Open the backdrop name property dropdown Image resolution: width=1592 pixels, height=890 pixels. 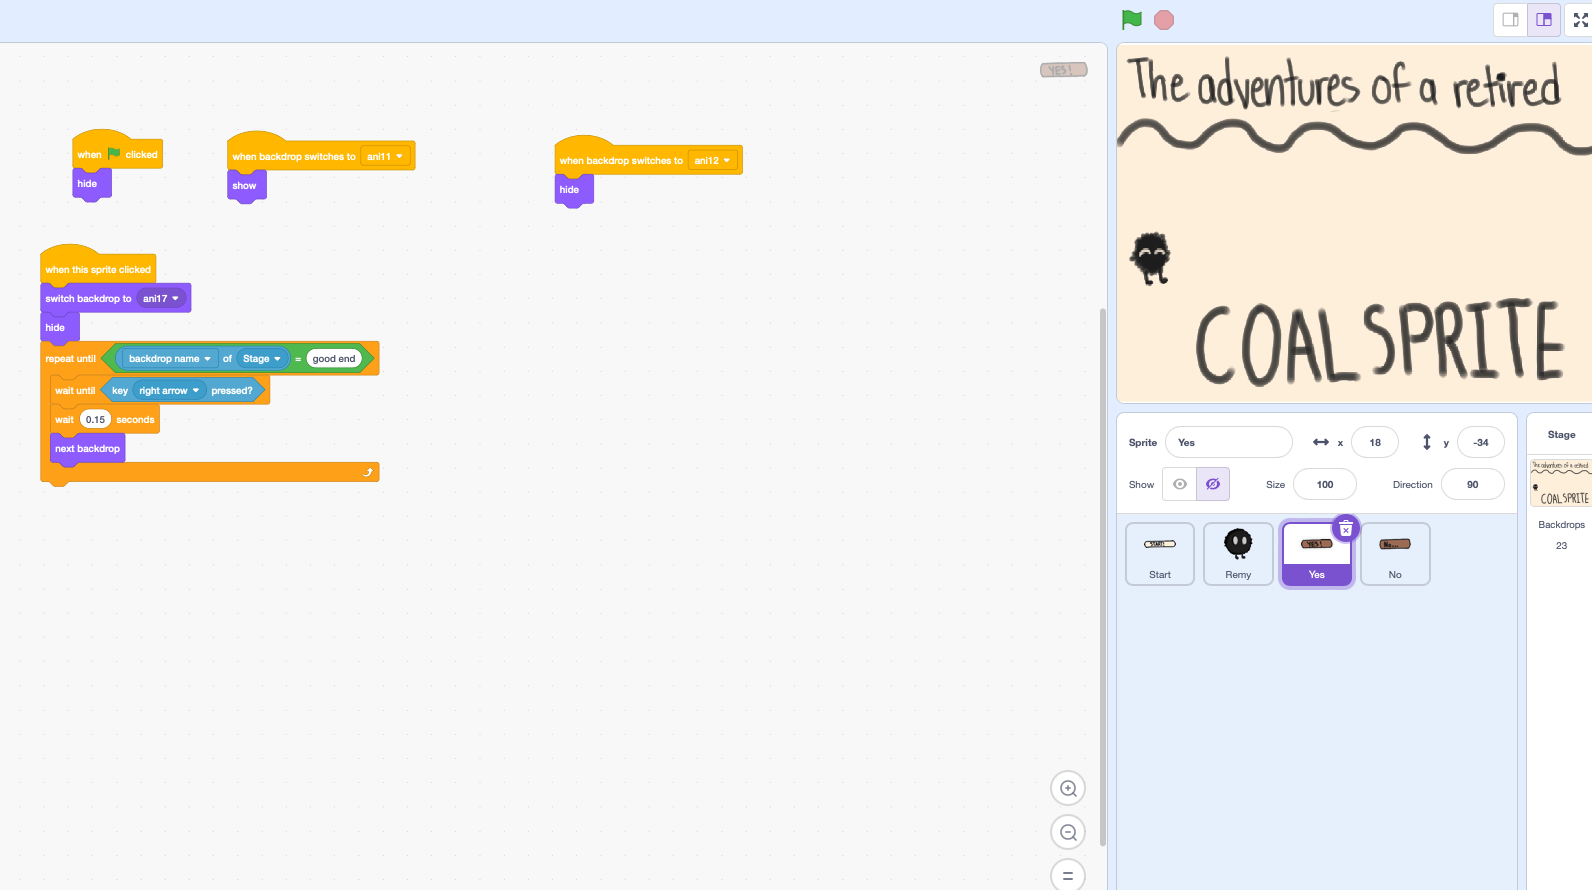(169, 358)
